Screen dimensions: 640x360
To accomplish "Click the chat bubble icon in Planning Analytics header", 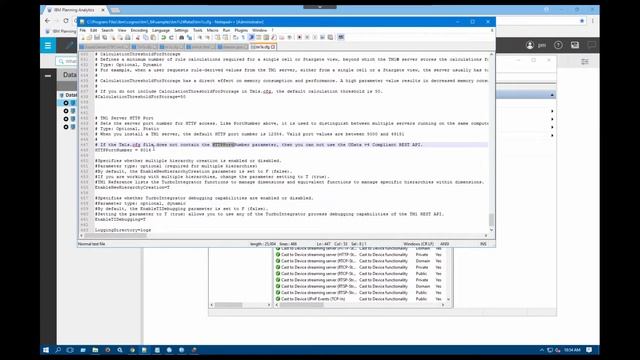I will click(591, 45).
